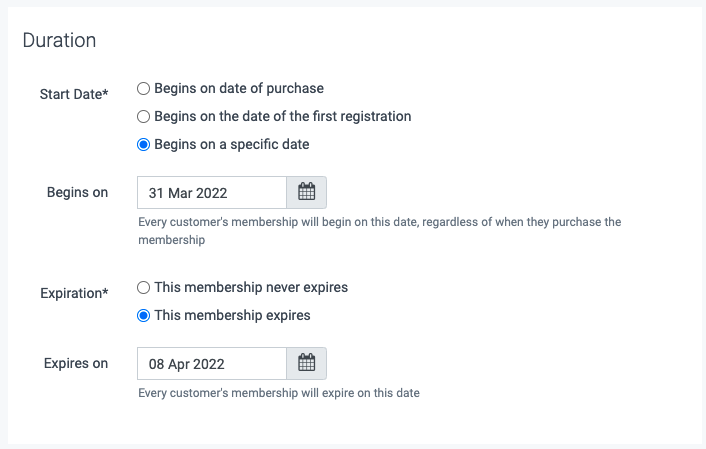The image size is (706, 449).
Task: Click the Begins on date field showing 31 Mar 2022
Action: point(212,192)
